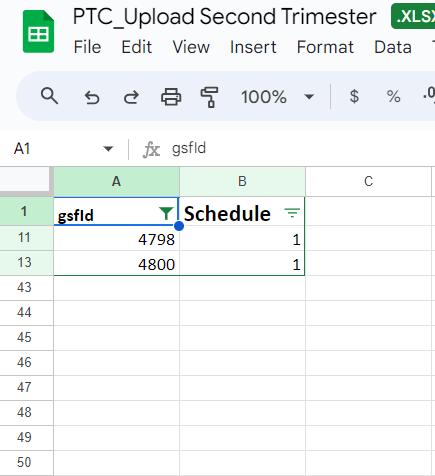
Task: Click the .XLSX file format badge
Action: pyautogui.click(x=413, y=16)
